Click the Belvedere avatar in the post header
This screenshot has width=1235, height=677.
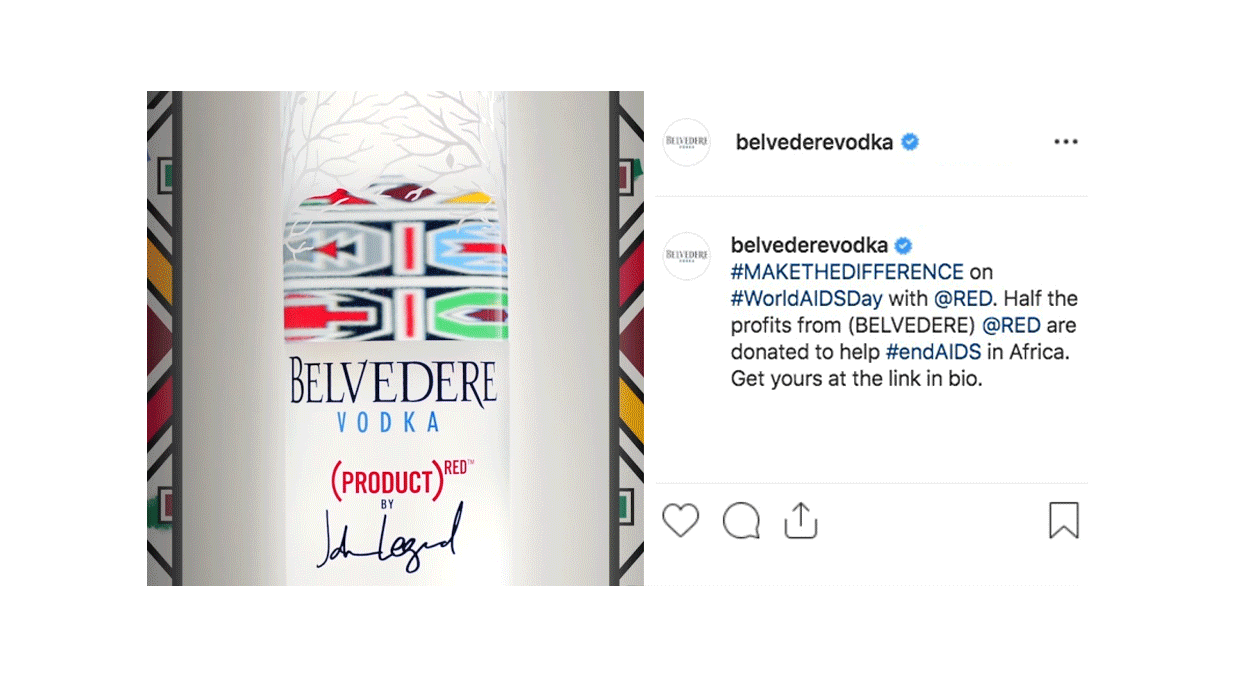click(x=687, y=142)
